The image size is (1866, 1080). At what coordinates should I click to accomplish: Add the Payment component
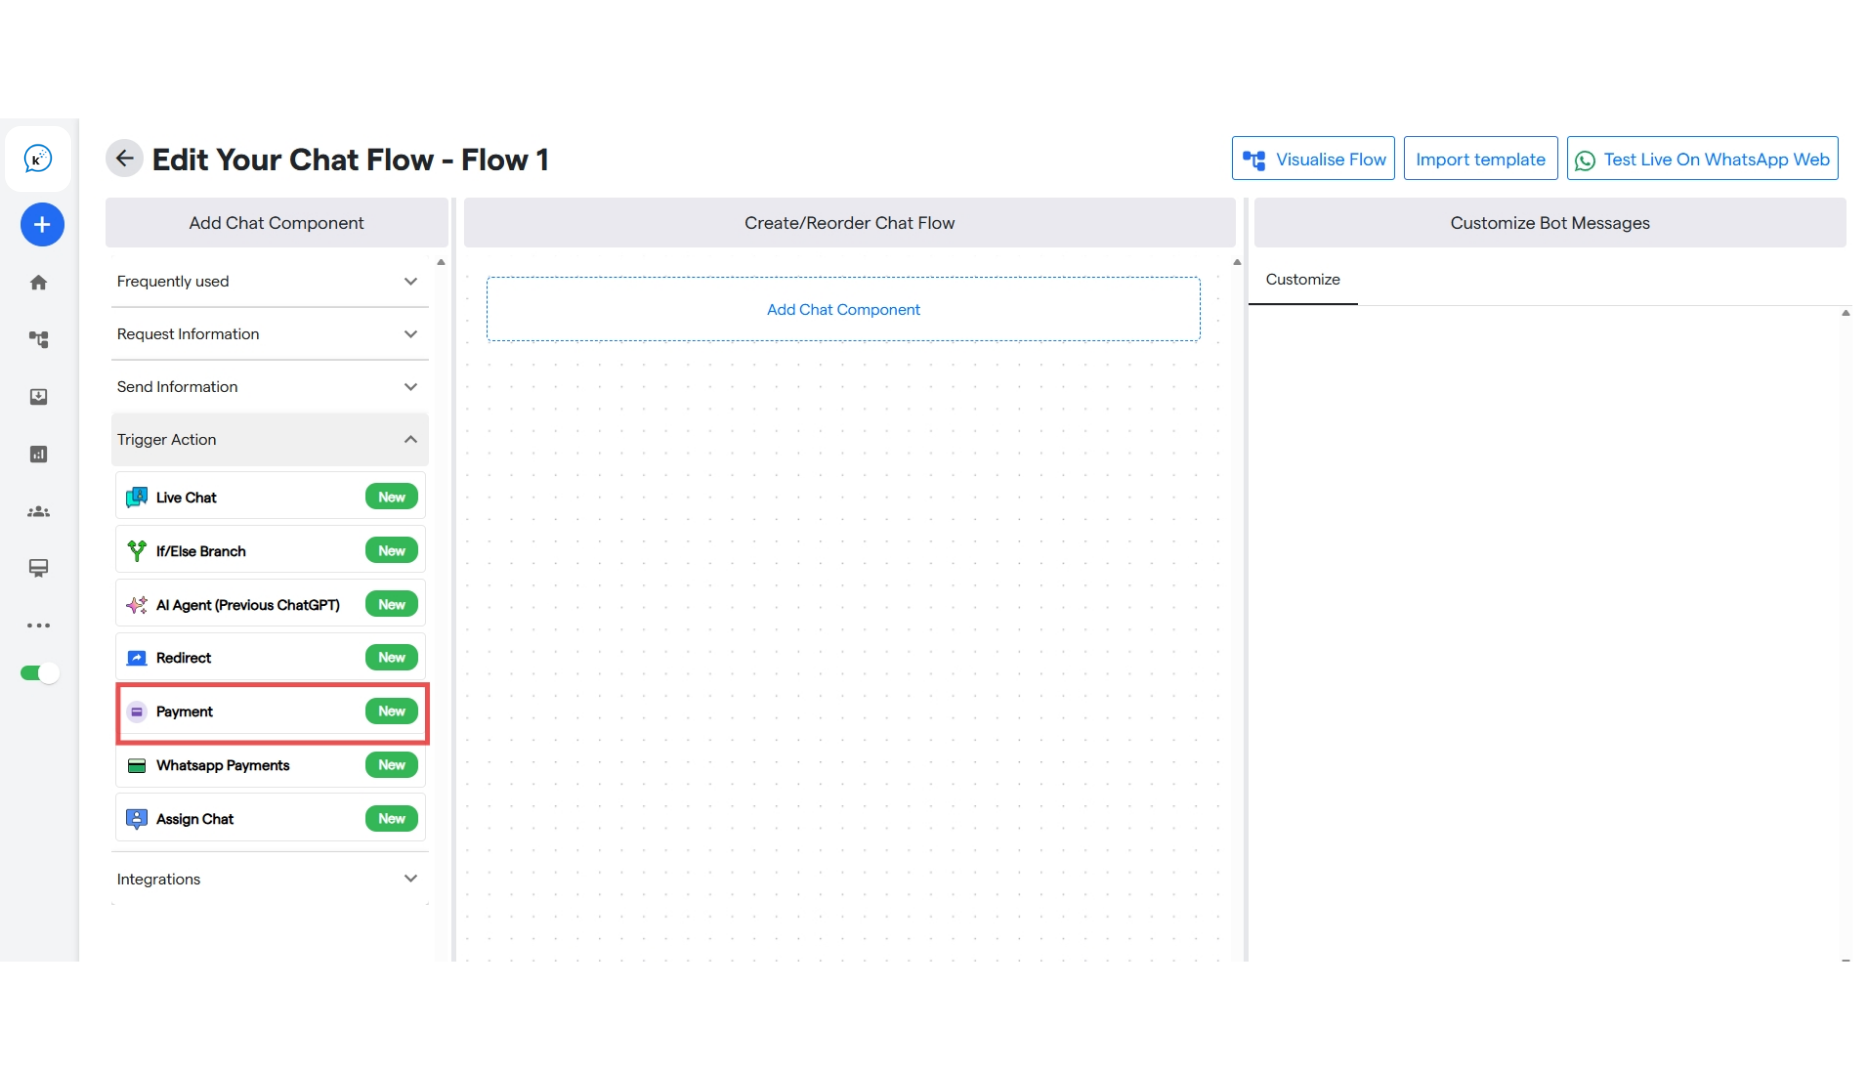(271, 712)
